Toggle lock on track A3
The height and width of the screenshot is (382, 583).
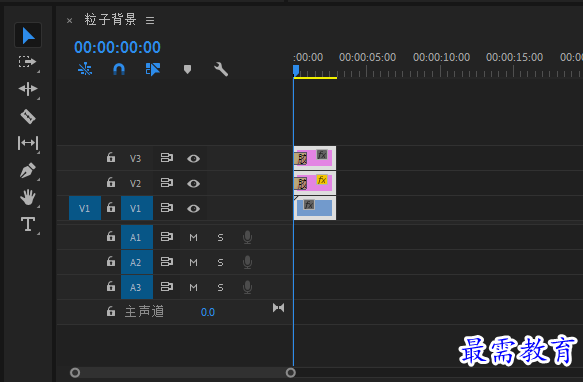111,287
